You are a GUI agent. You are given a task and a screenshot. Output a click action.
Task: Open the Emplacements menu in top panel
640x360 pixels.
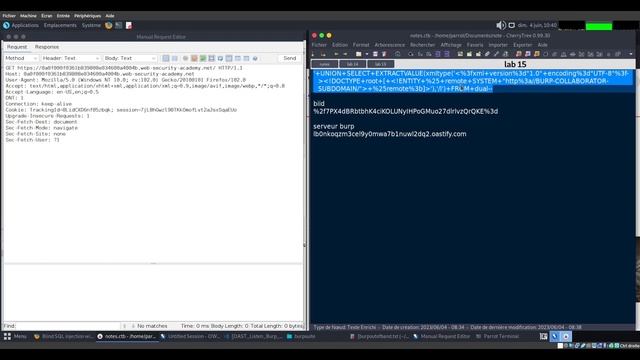click(x=60, y=25)
